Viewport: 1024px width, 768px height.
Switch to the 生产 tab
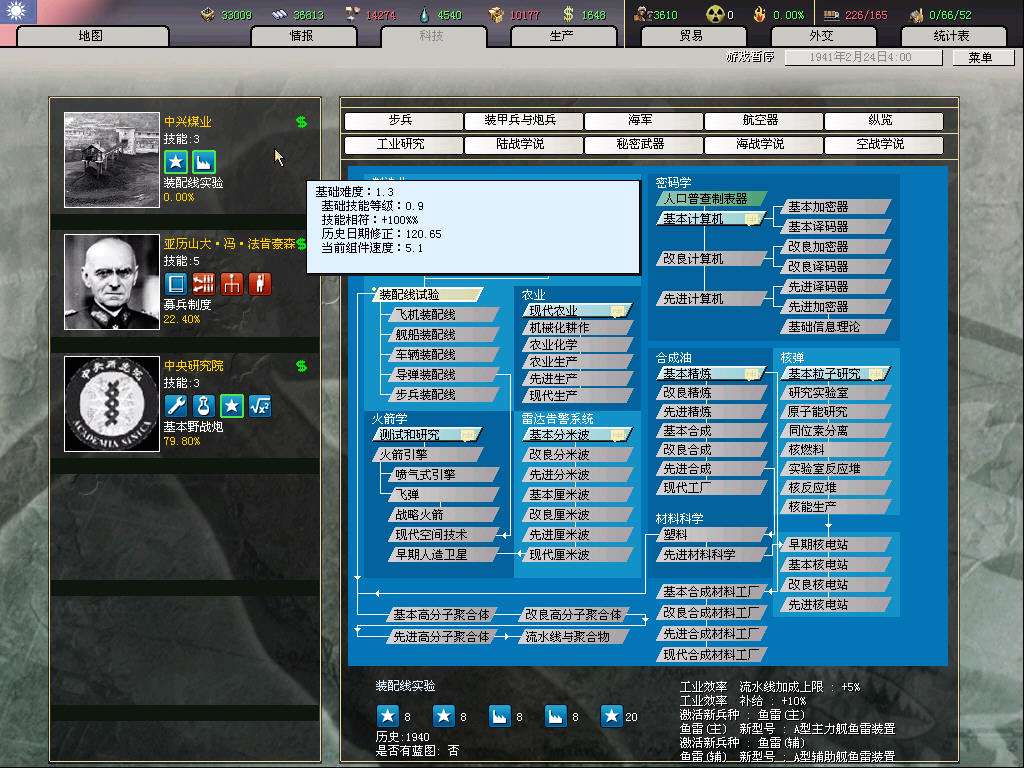[561, 36]
